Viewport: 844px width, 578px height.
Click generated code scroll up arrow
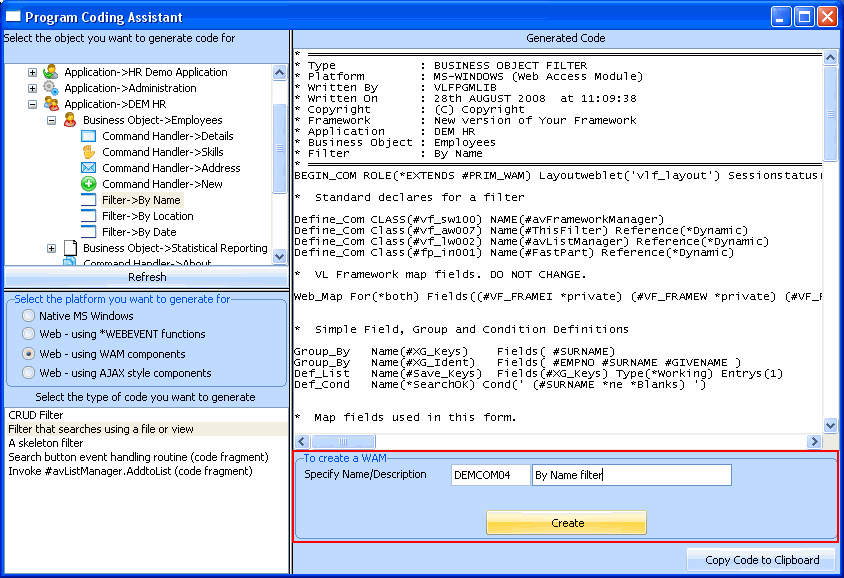coord(831,57)
